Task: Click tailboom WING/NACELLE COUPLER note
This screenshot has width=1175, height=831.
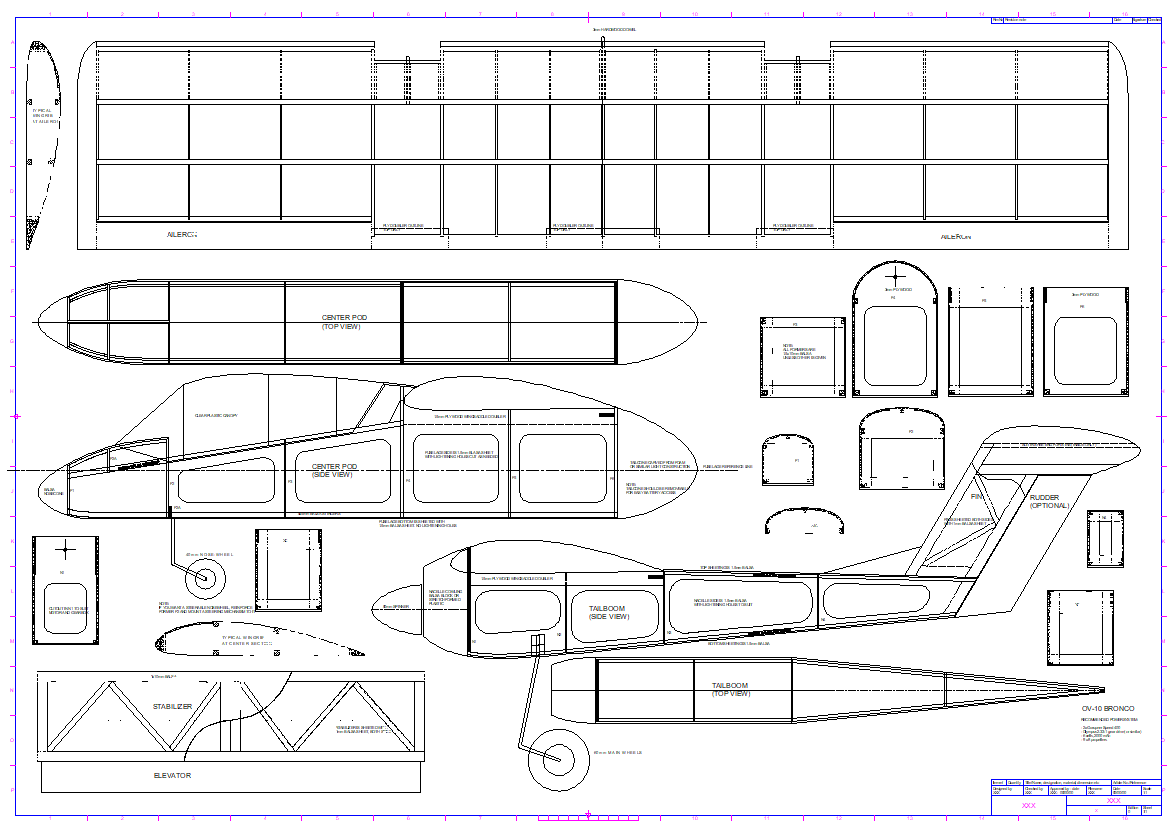Action: click(517, 578)
